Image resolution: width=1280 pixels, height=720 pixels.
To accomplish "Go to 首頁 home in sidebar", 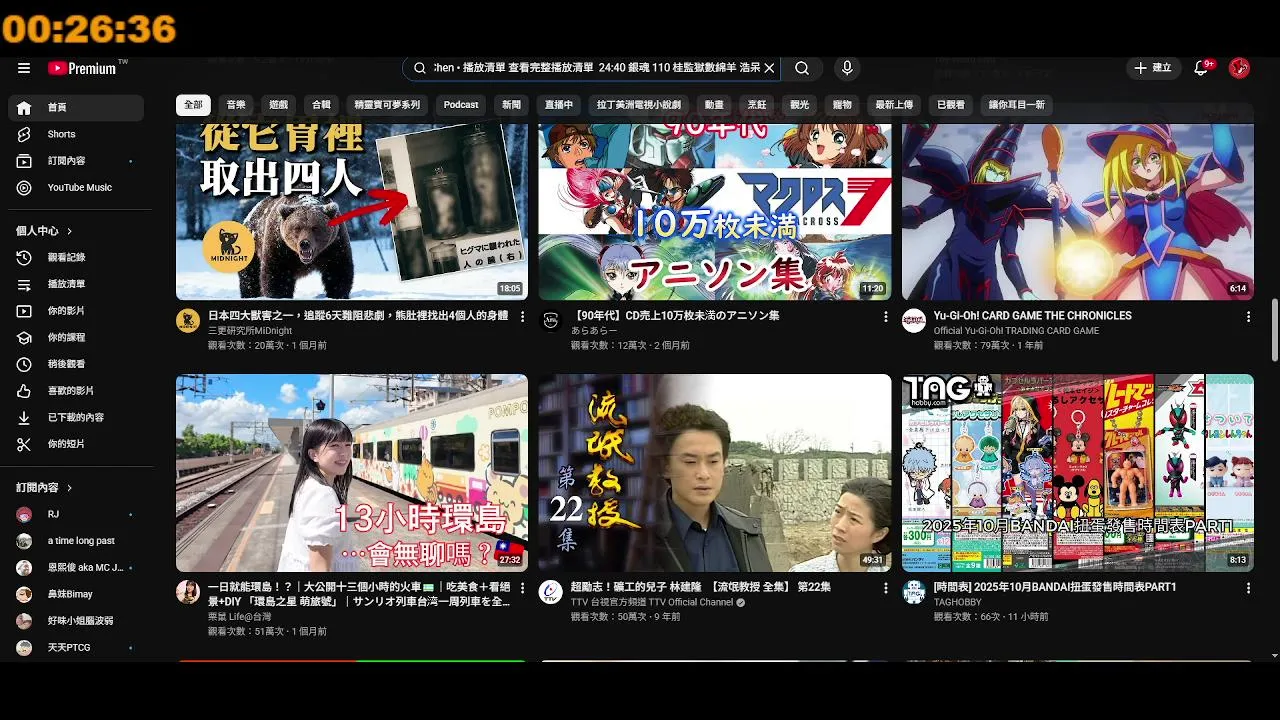I will 76,107.
